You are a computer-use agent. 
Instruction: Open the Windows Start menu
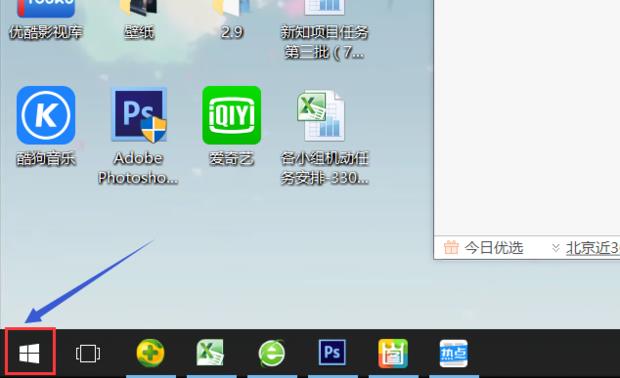coord(30,353)
